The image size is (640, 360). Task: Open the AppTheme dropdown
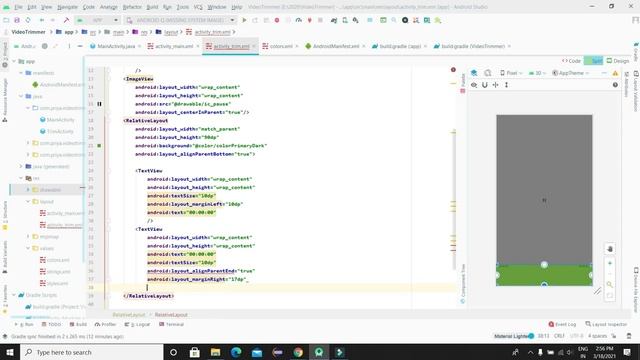point(571,73)
